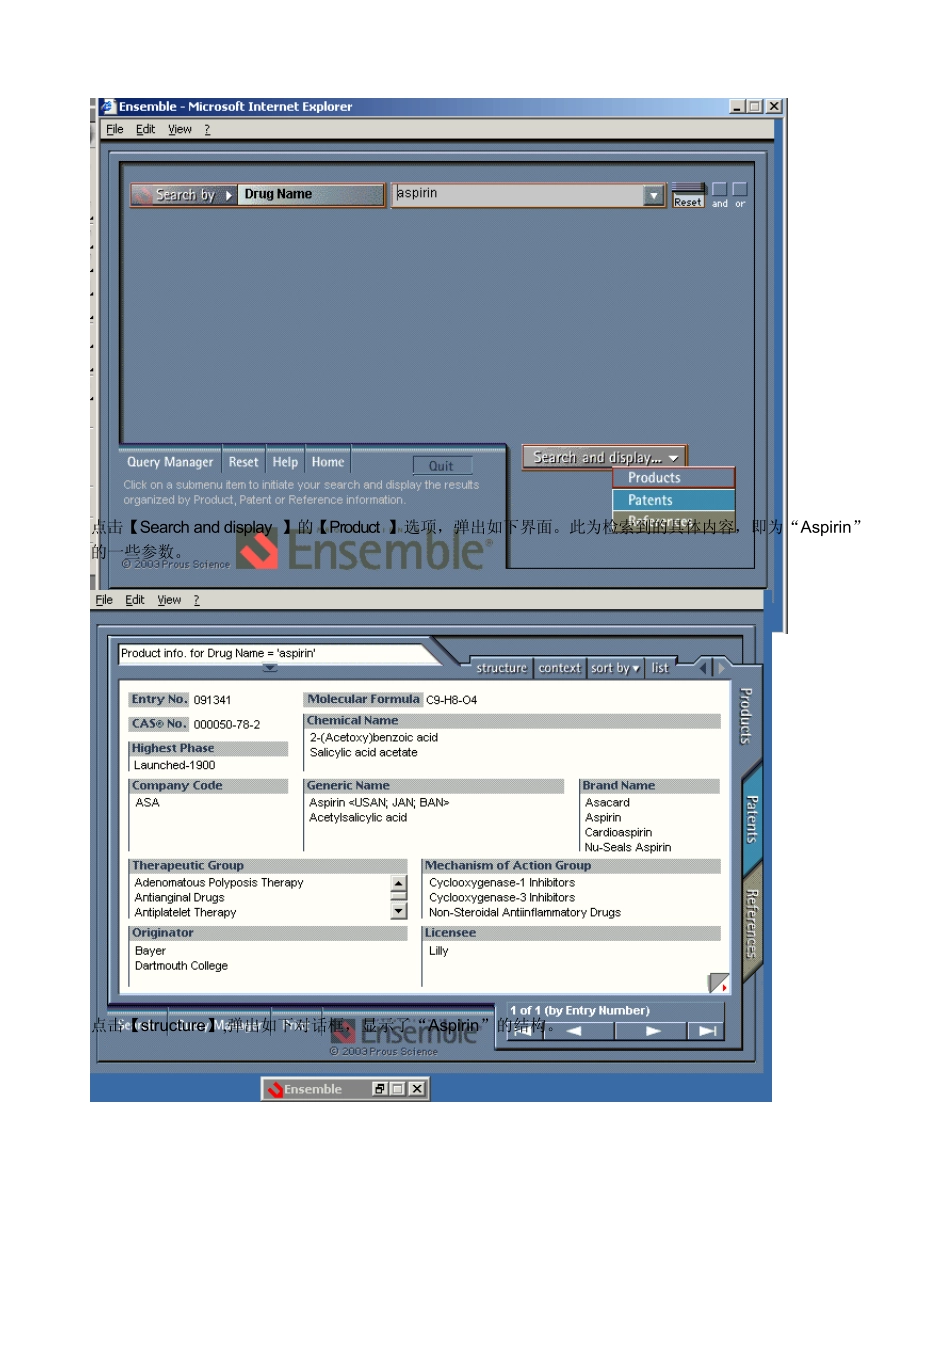The width and height of the screenshot is (950, 1345).
Task: Click 'Cardioaspirin' brand name
Action: [x=618, y=833]
